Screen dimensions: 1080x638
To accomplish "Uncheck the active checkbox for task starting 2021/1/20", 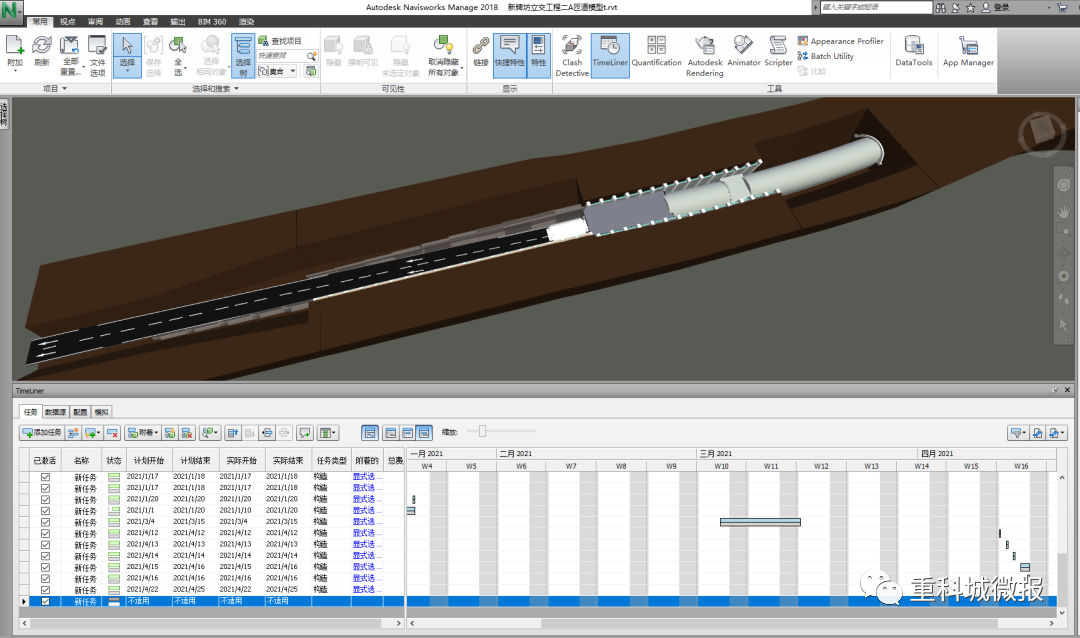I will 45,500.
